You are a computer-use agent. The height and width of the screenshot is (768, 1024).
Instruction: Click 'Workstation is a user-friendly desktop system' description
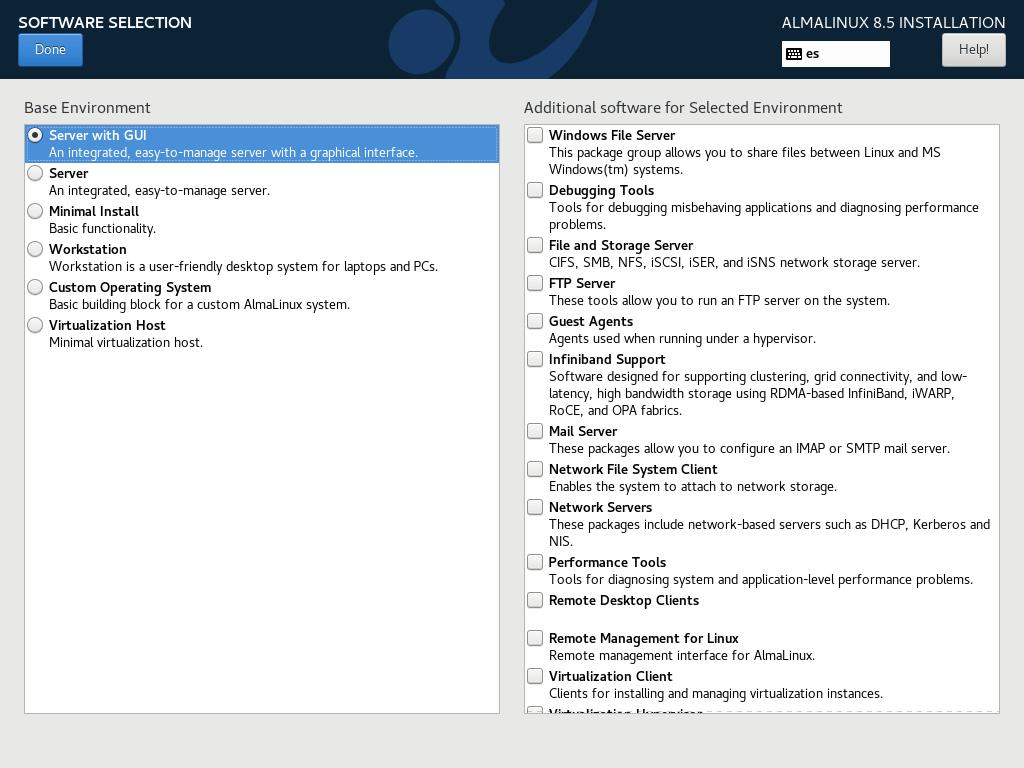click(x=244, y=266)
